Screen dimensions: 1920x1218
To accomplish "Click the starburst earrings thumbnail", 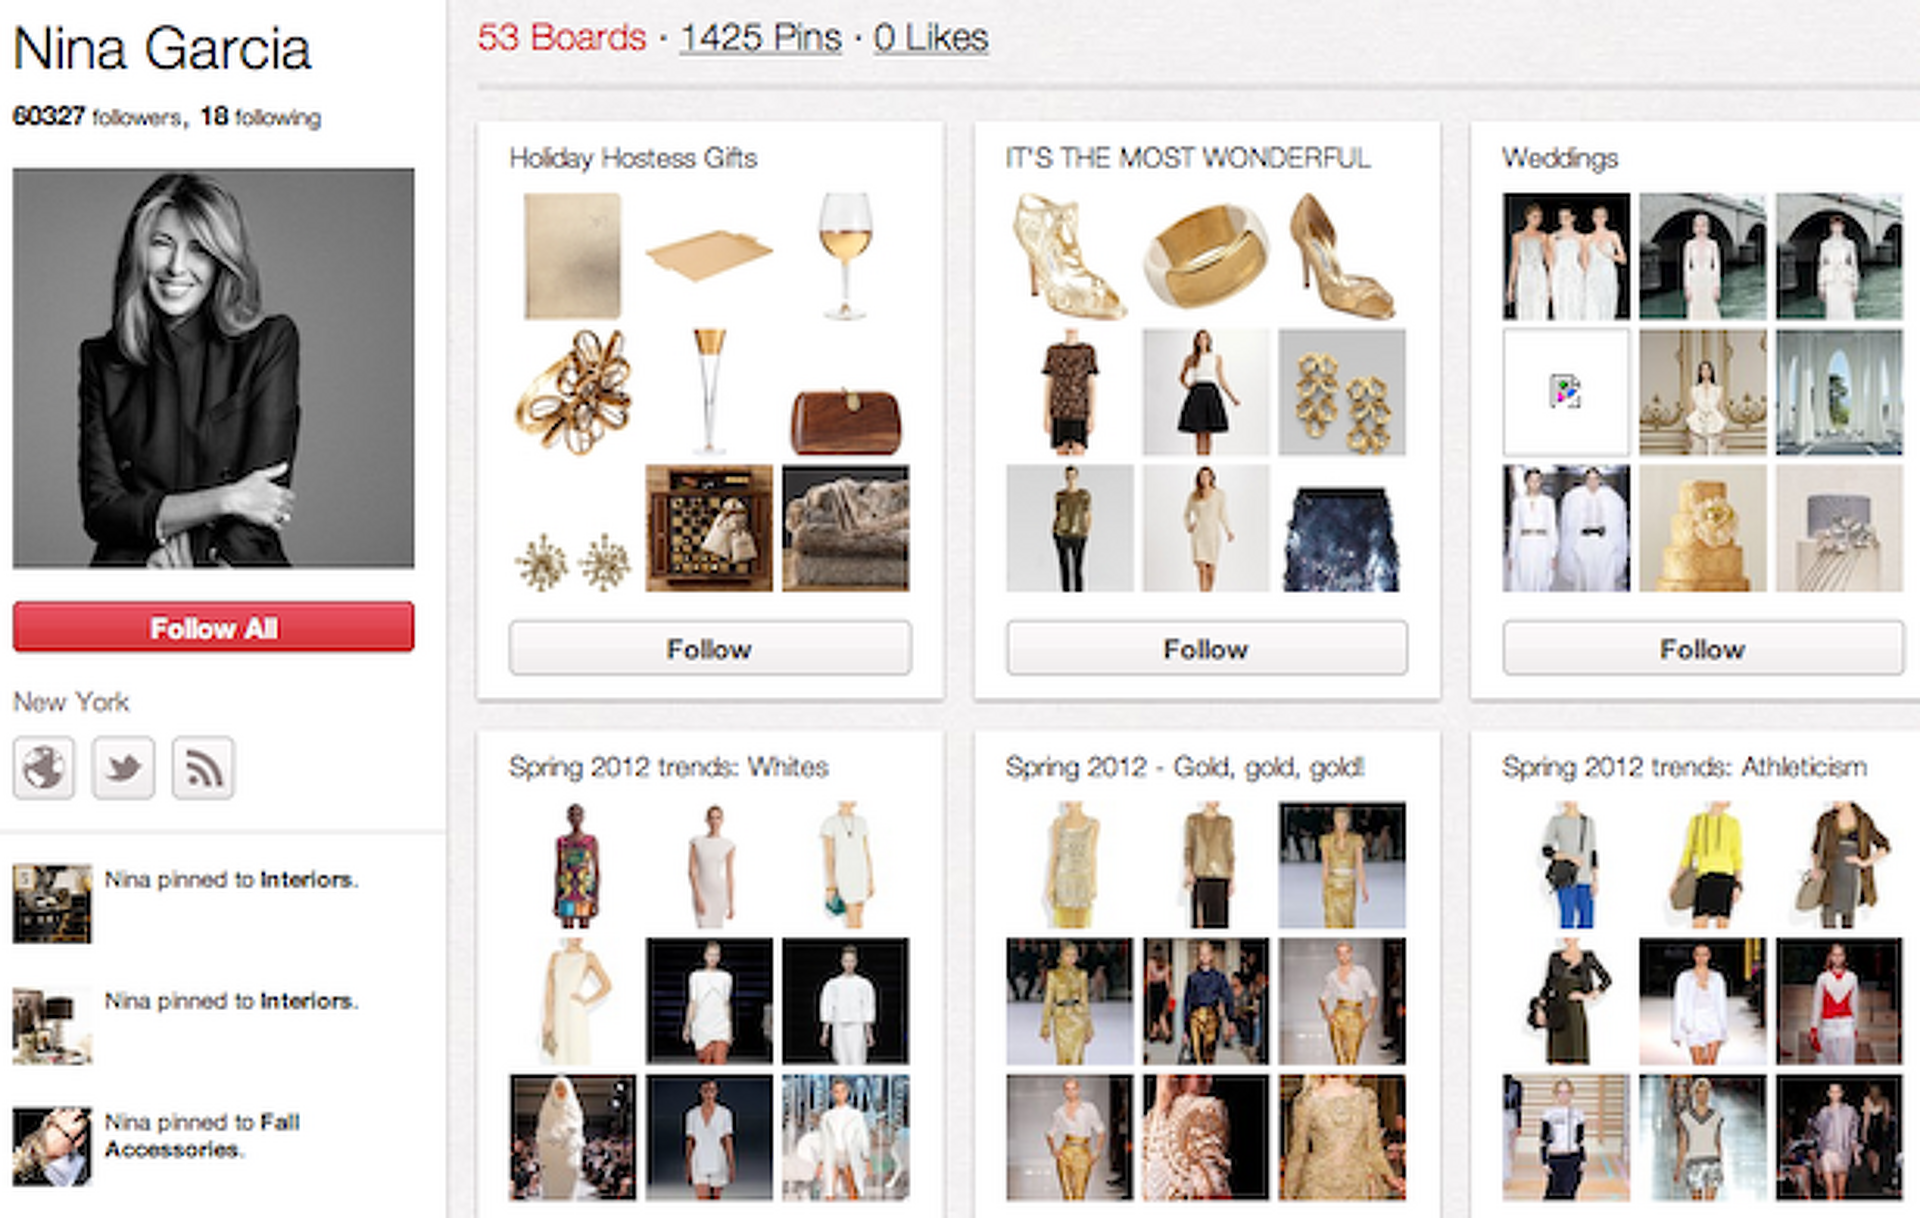I will [x=573, y=528].
